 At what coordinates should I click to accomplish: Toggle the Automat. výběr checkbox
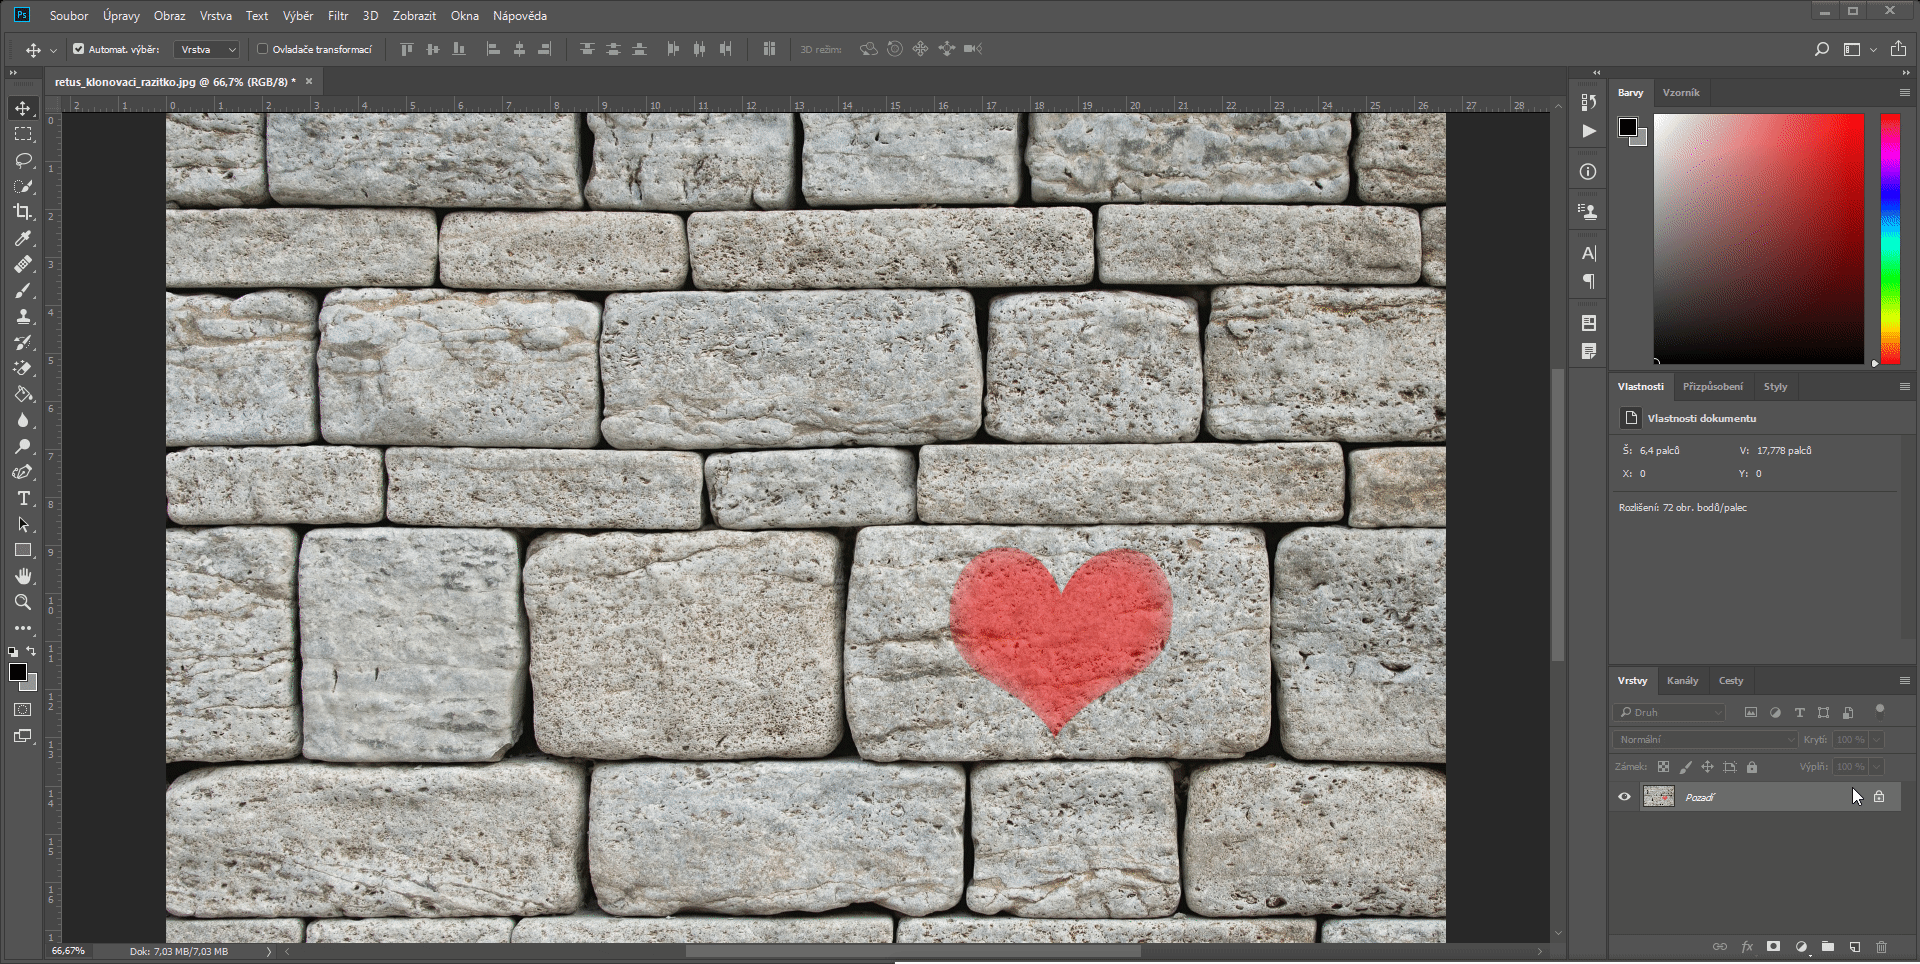point(77,48)
